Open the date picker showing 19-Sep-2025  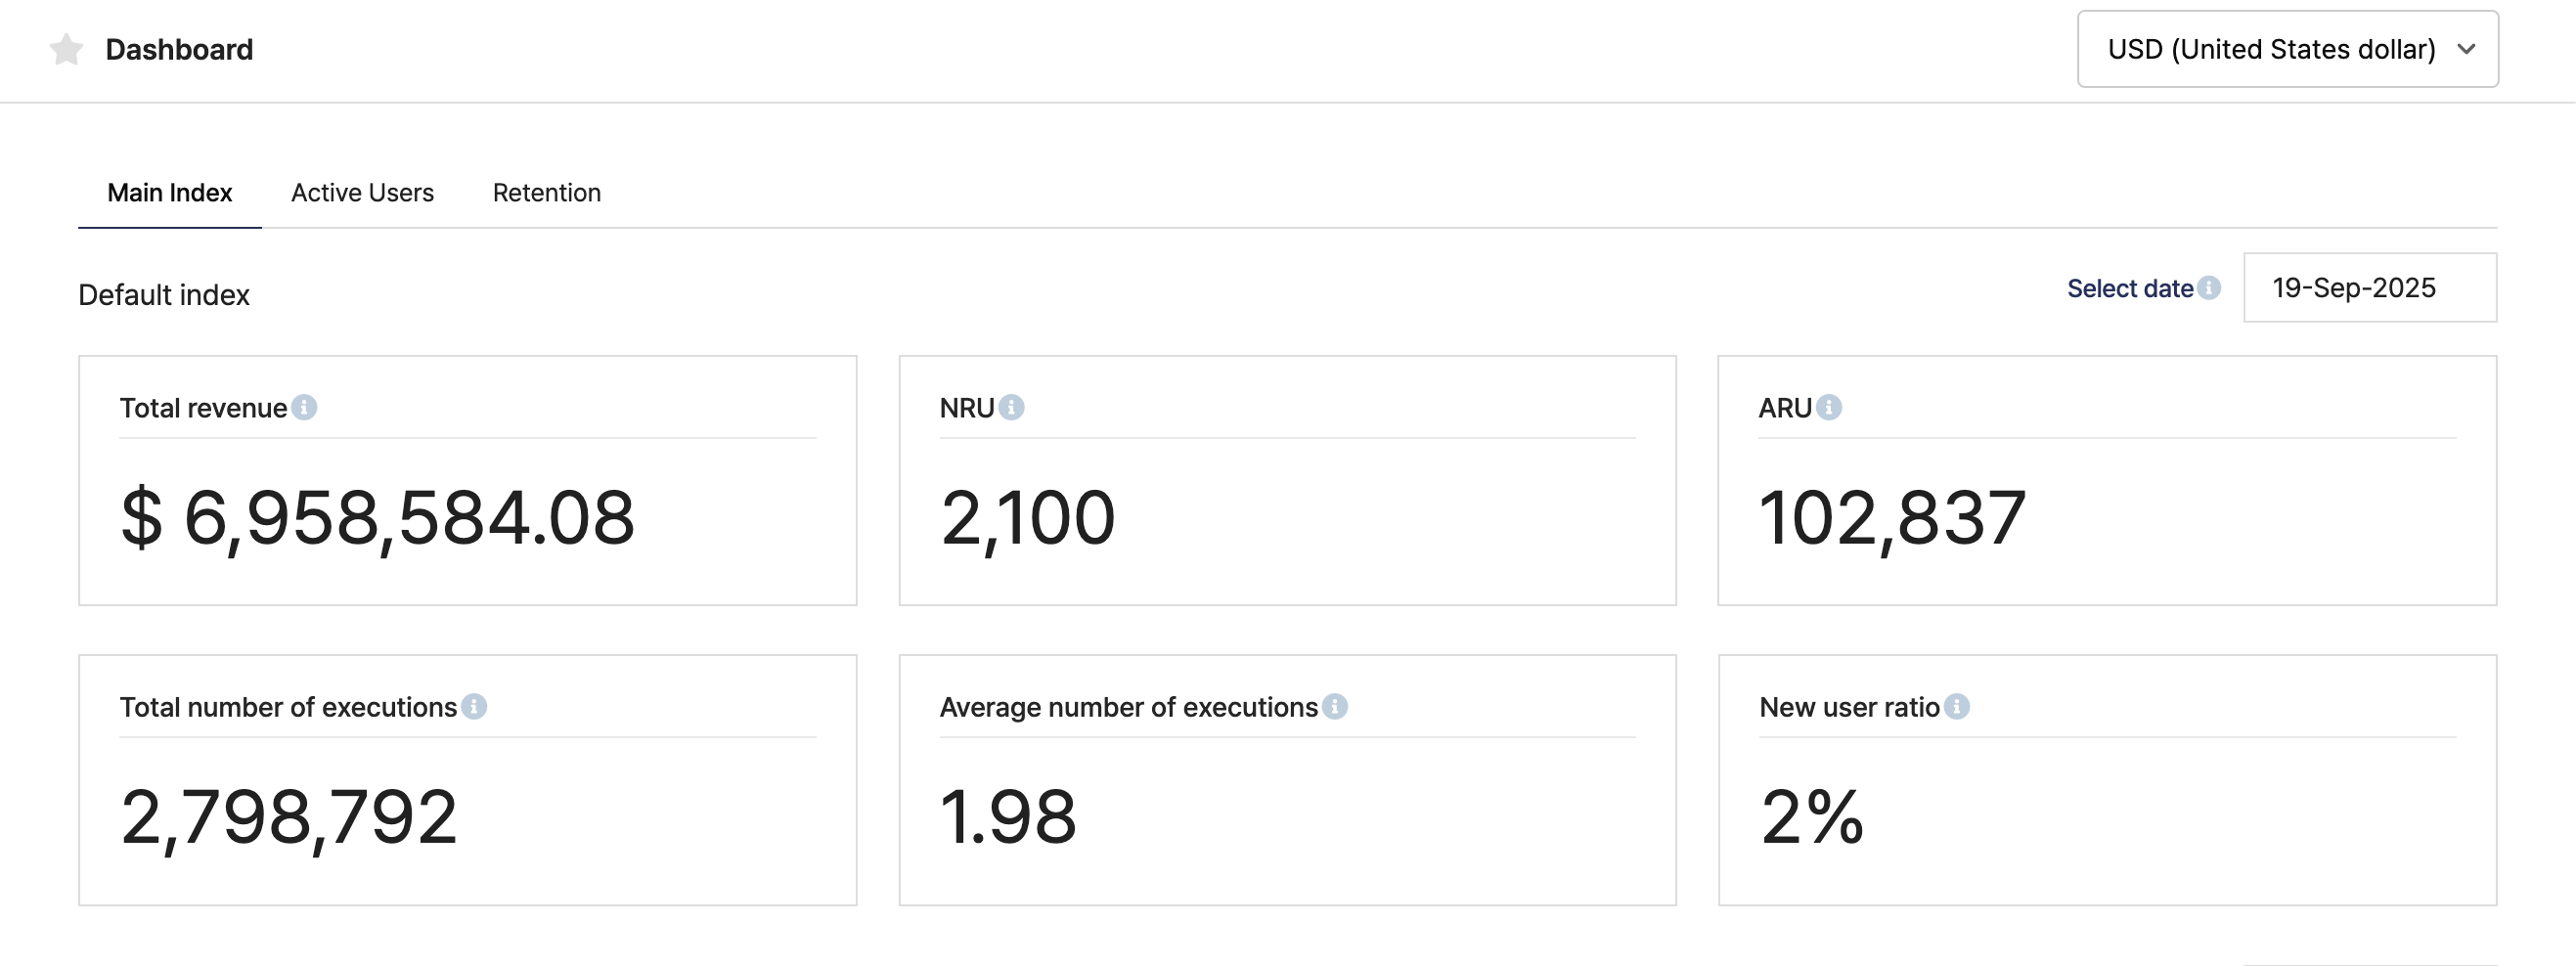(x=2369, y=288)
